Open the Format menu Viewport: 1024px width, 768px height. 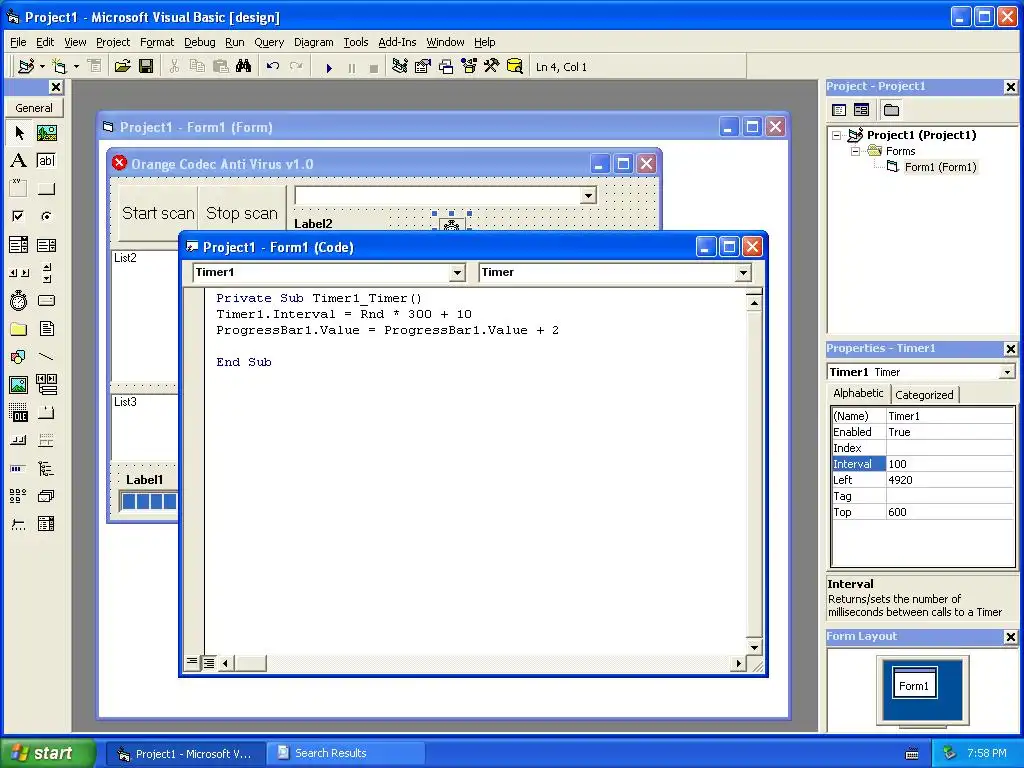[157, 42]
